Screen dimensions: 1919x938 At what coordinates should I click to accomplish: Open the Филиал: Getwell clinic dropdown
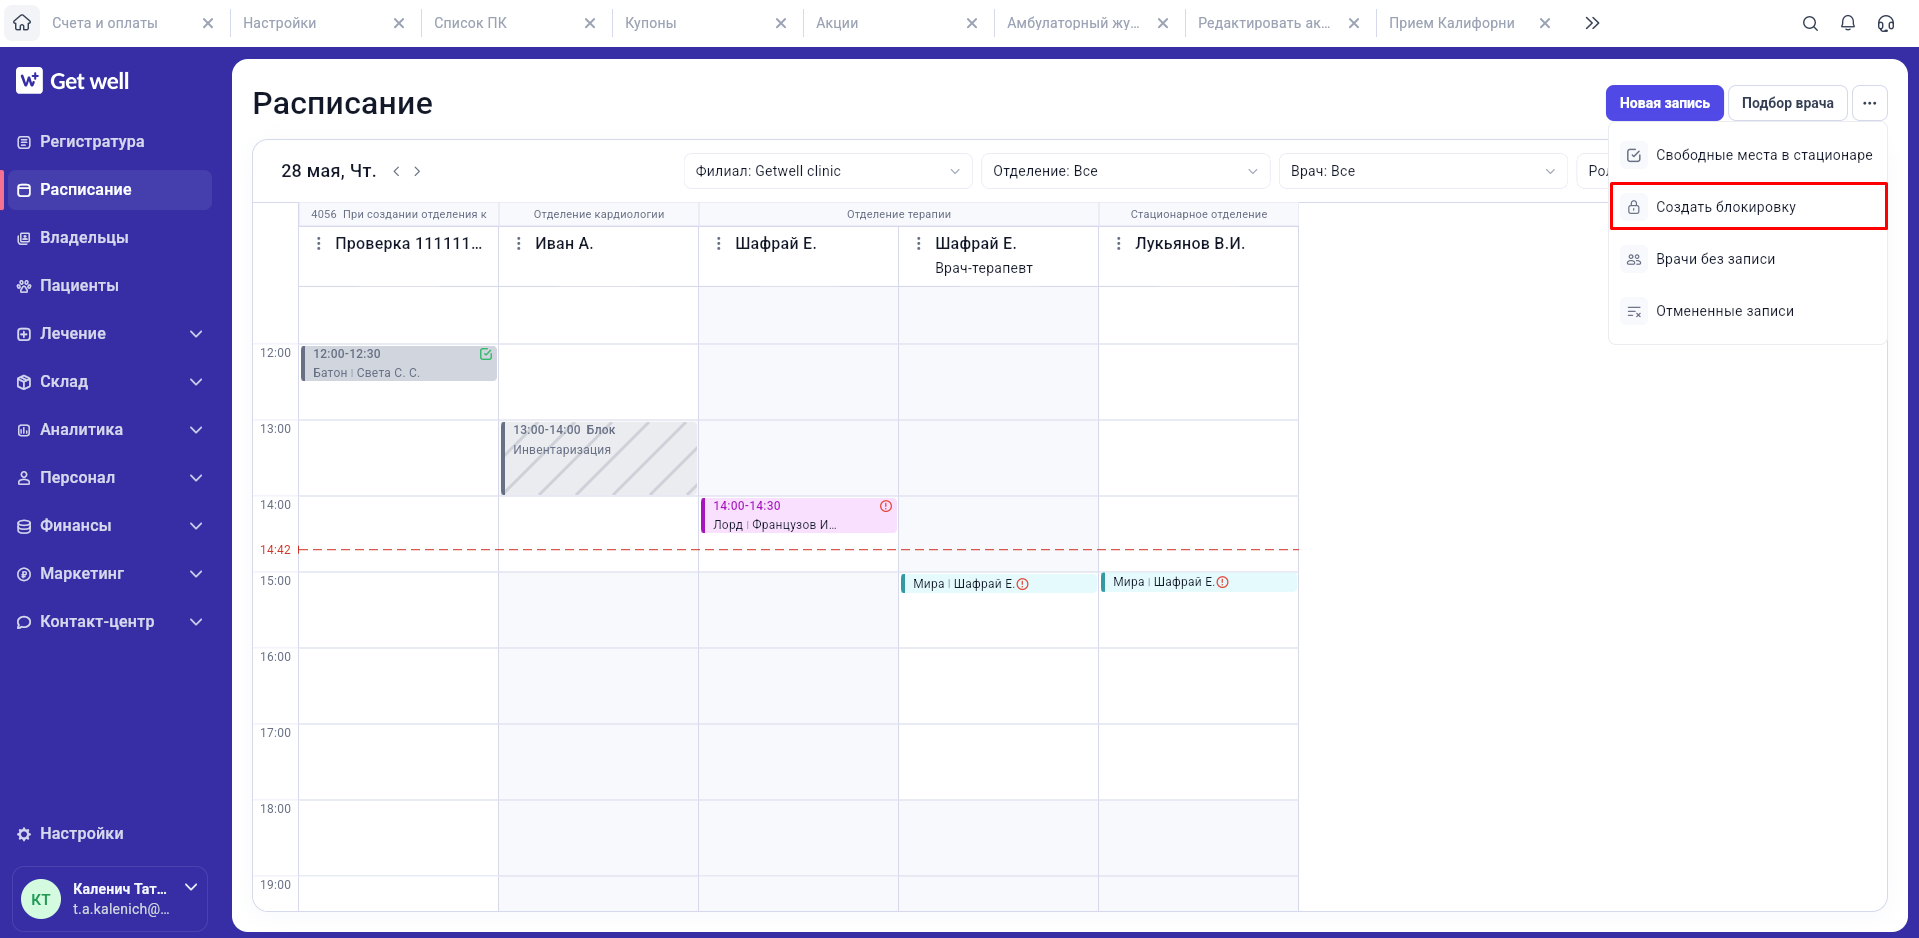click(828, 171)
